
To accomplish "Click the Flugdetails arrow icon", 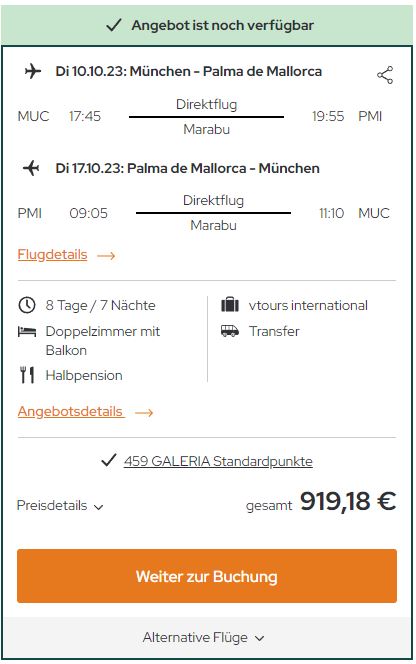I will tap(106, 255).
